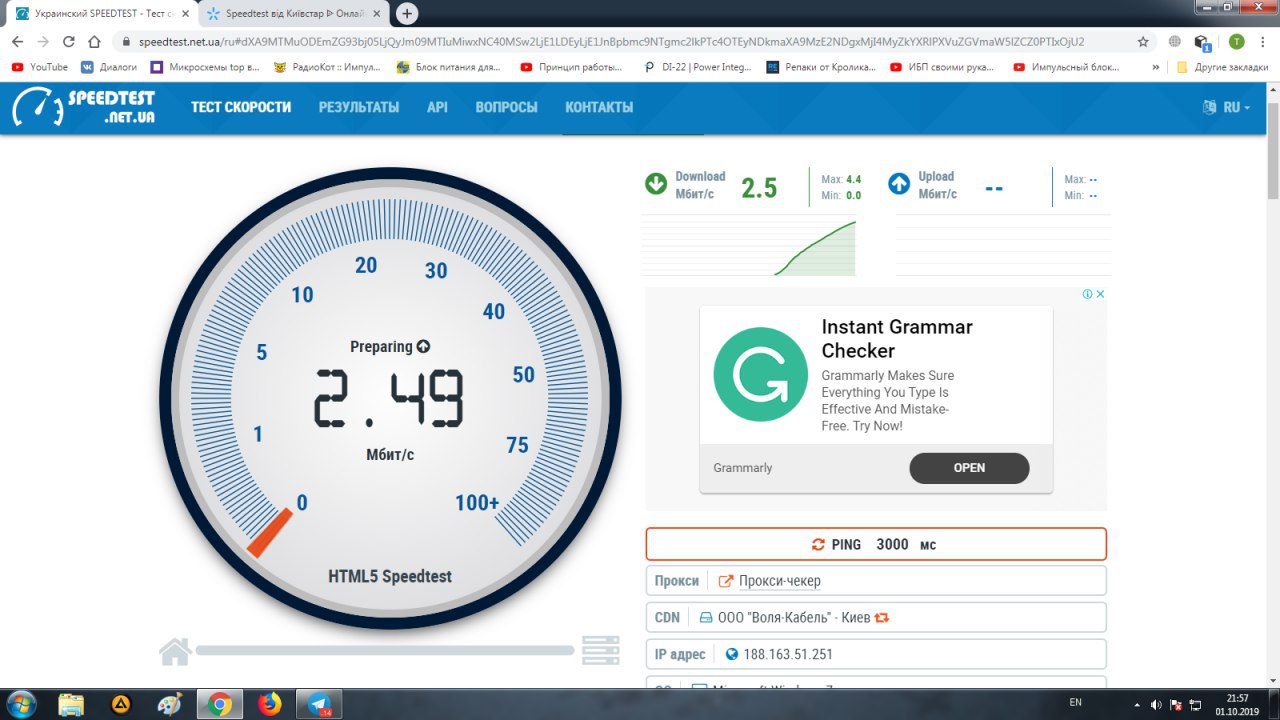Screen dimensions: 1280x720
Task: Click the blue Upload arrow icon
Action: 899,184
